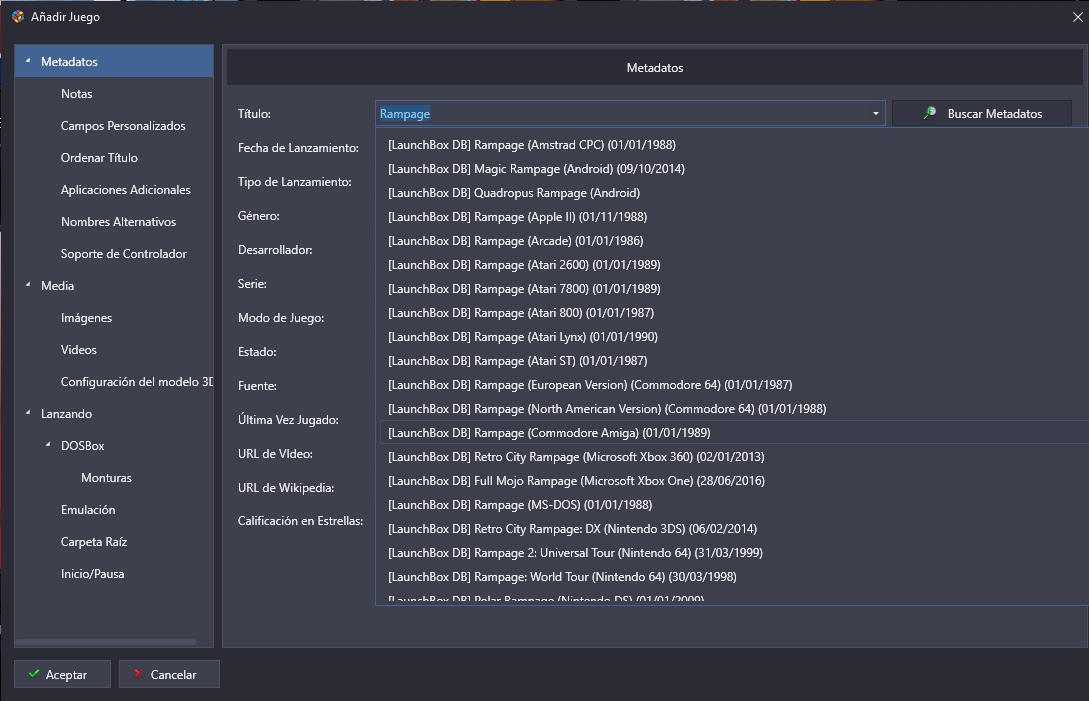
Task: Click the magnifier icon on Buscar Metadatos
Action: [x=929, y=113]
